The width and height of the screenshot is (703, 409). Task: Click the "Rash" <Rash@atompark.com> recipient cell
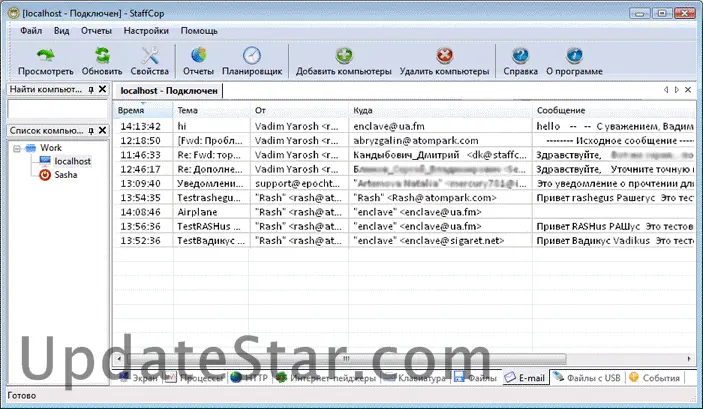click(441, 198)
